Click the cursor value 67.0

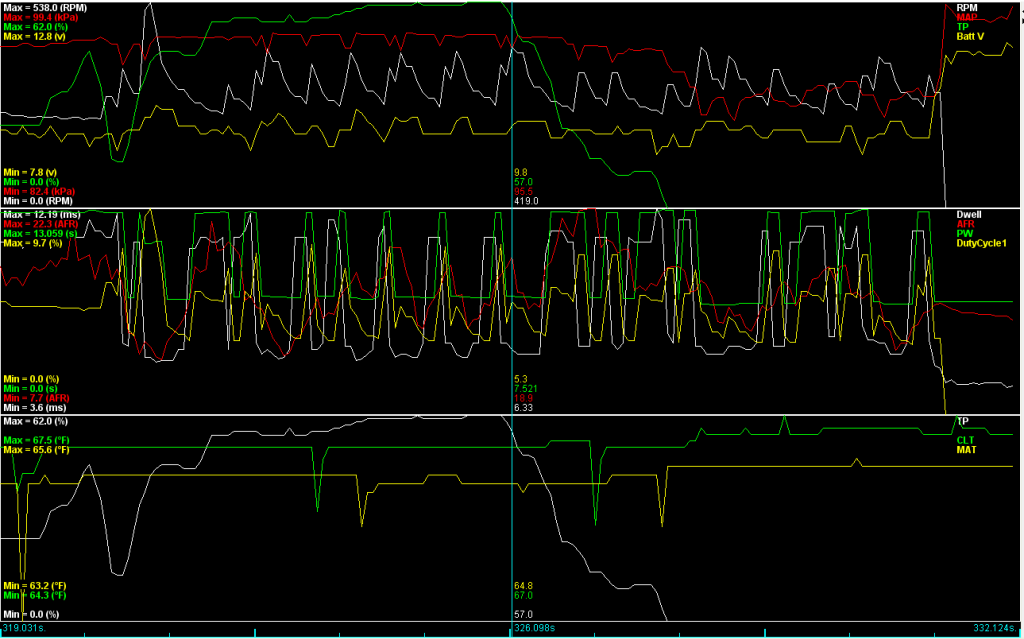524,595
